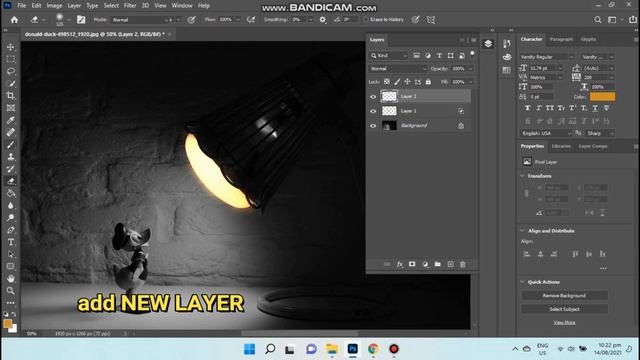Open Photoshop from the Windows taskbar
640x360 pixels.
pyautogui.click(x=353, y=349)
